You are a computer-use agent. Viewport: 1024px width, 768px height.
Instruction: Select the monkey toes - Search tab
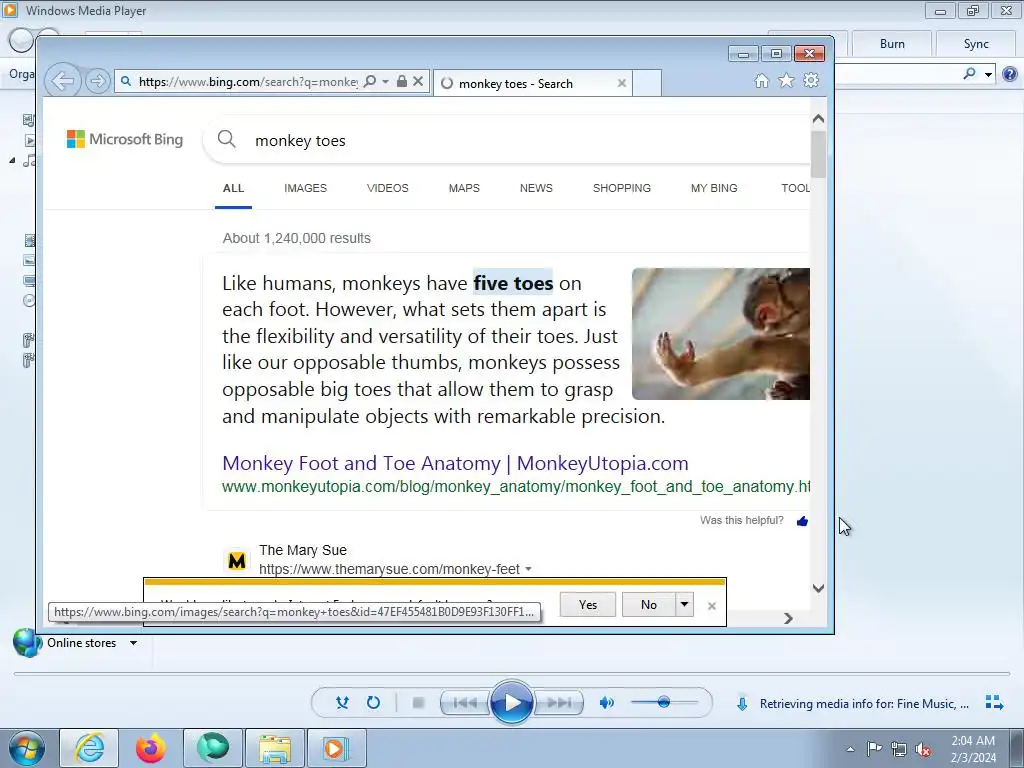pyautogui.click(x=532, y=83)
